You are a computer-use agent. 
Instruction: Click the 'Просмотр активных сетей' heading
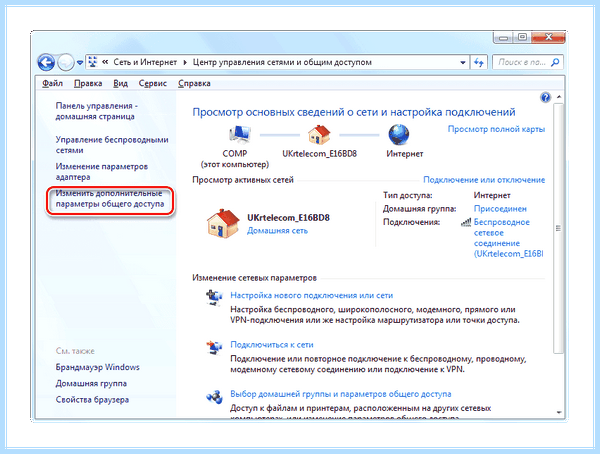243,180
